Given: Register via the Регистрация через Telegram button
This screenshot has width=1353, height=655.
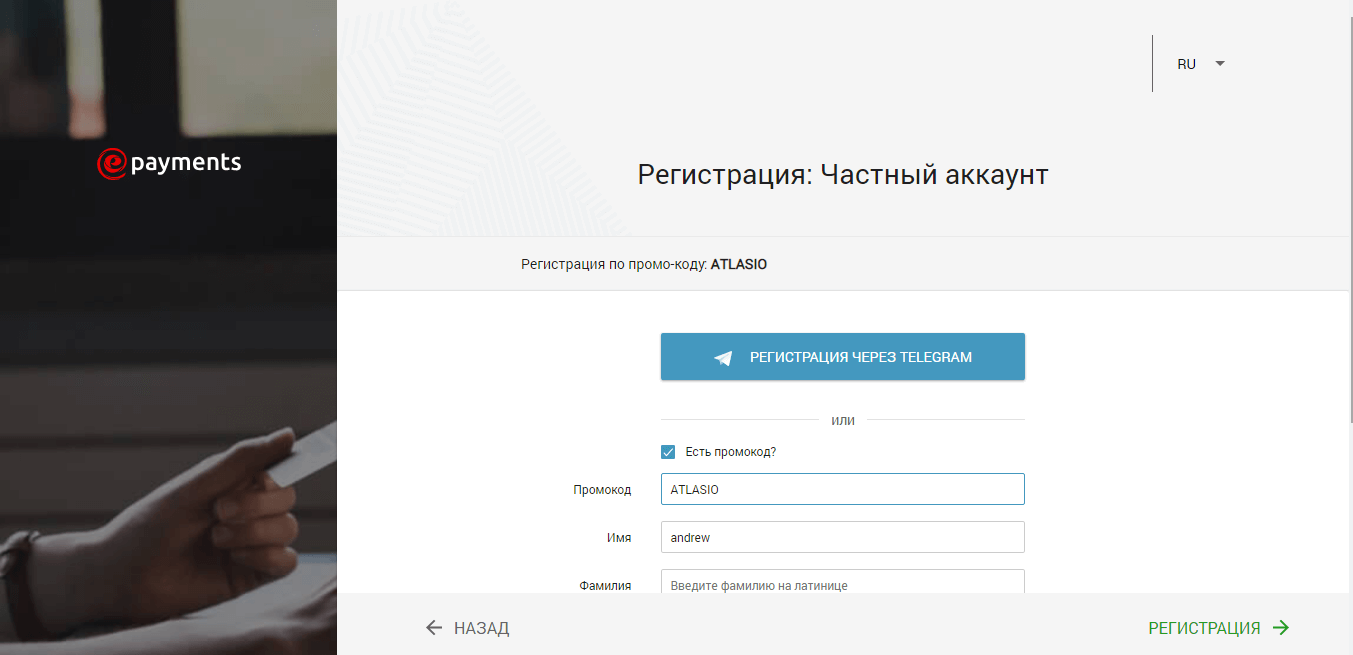Looking at the screenshot, I should 842,357.
